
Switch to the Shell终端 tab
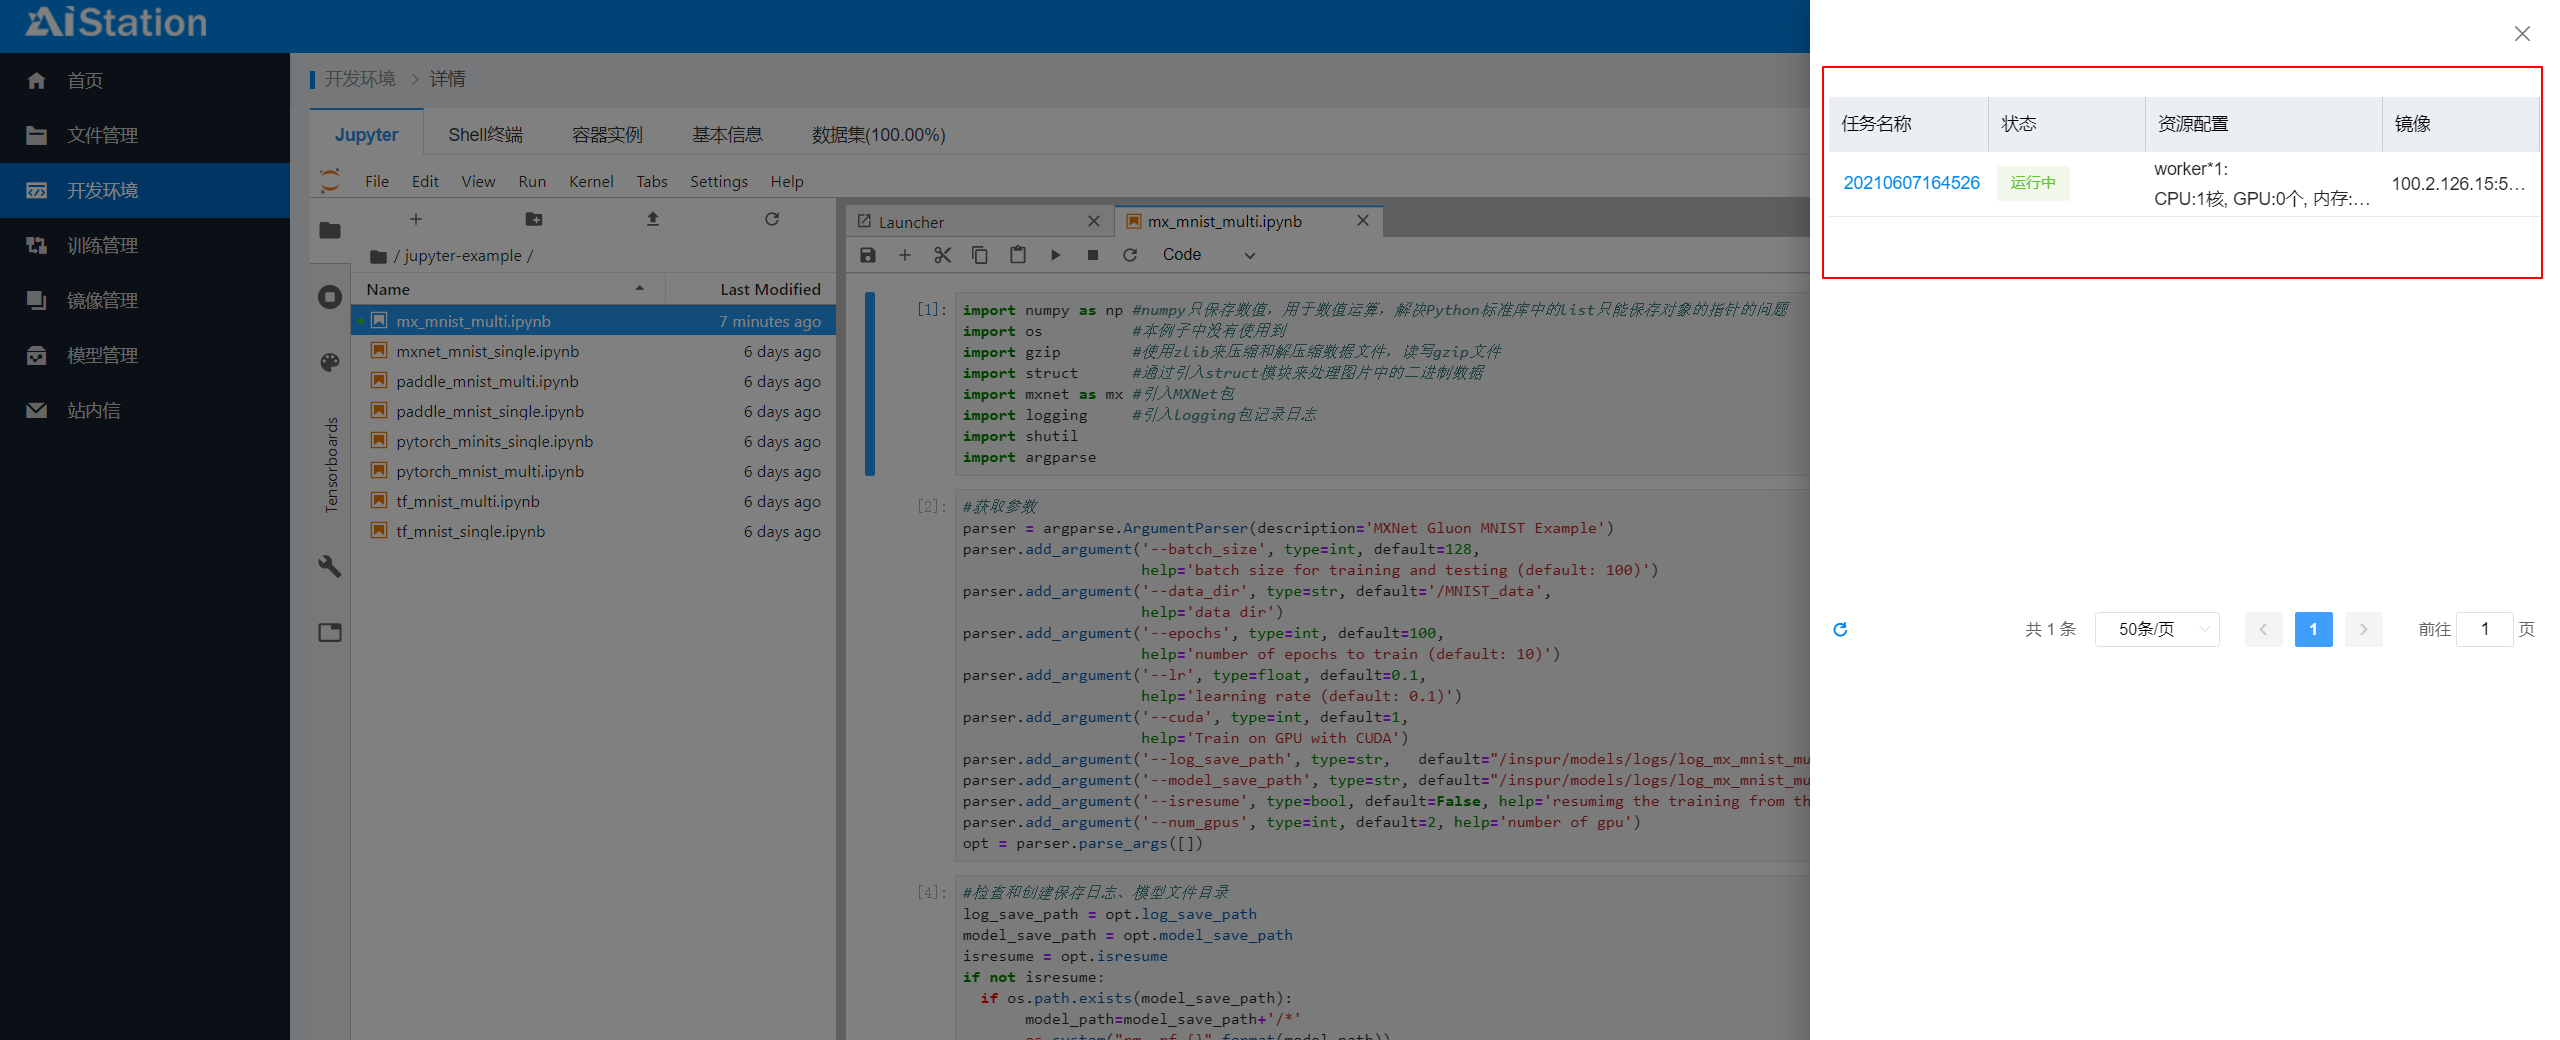(485, 134)
